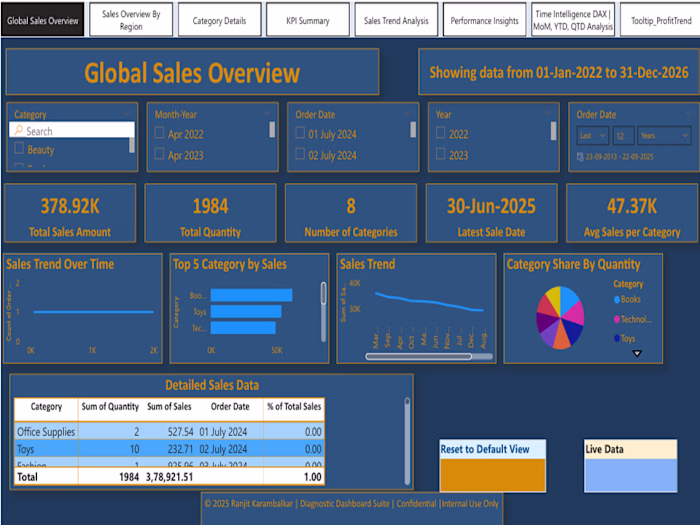Click the pie chart in Category Share By Quantity
Image resolution: width=700 pixels, height=525 pixels.
(560, 317)
